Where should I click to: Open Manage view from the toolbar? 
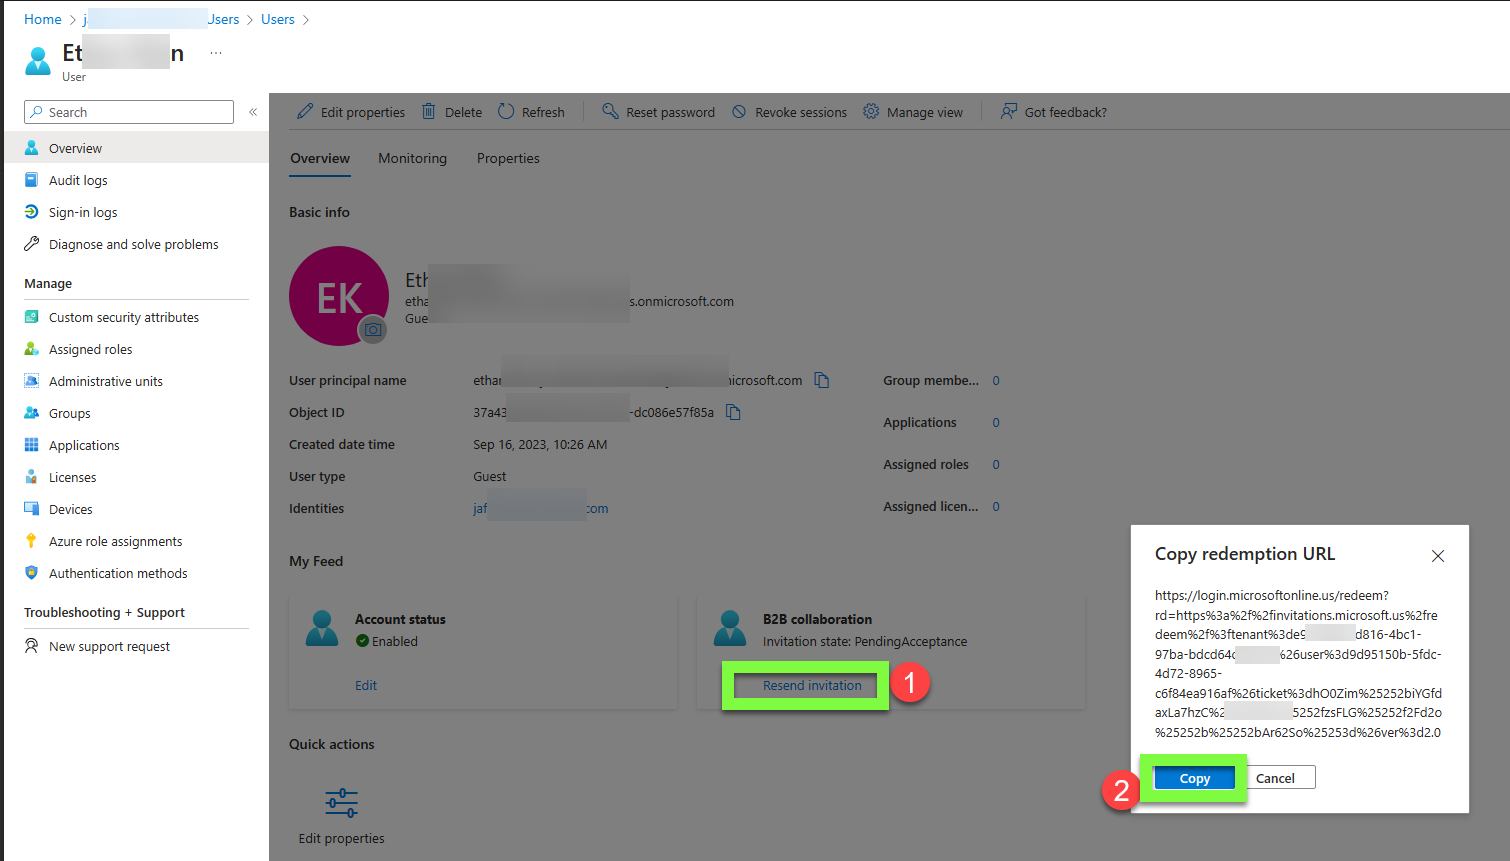tap(869, 112)
